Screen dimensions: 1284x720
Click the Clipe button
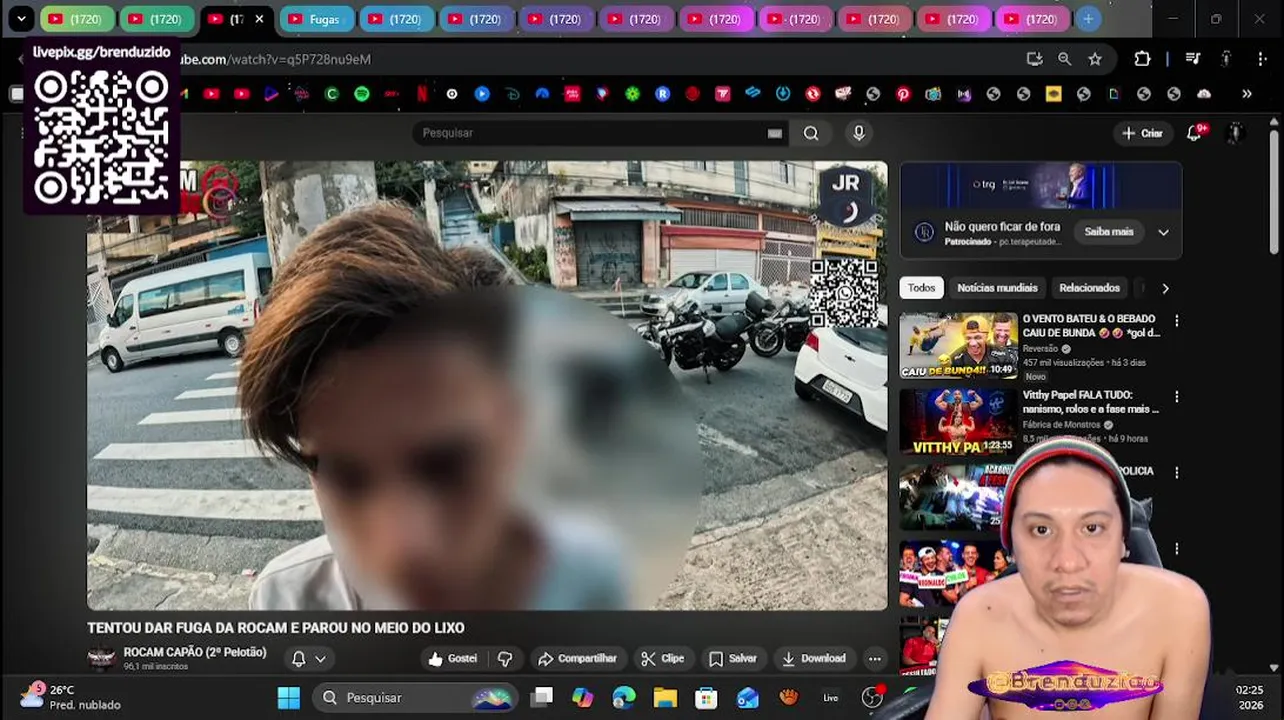tap(663, 659)
